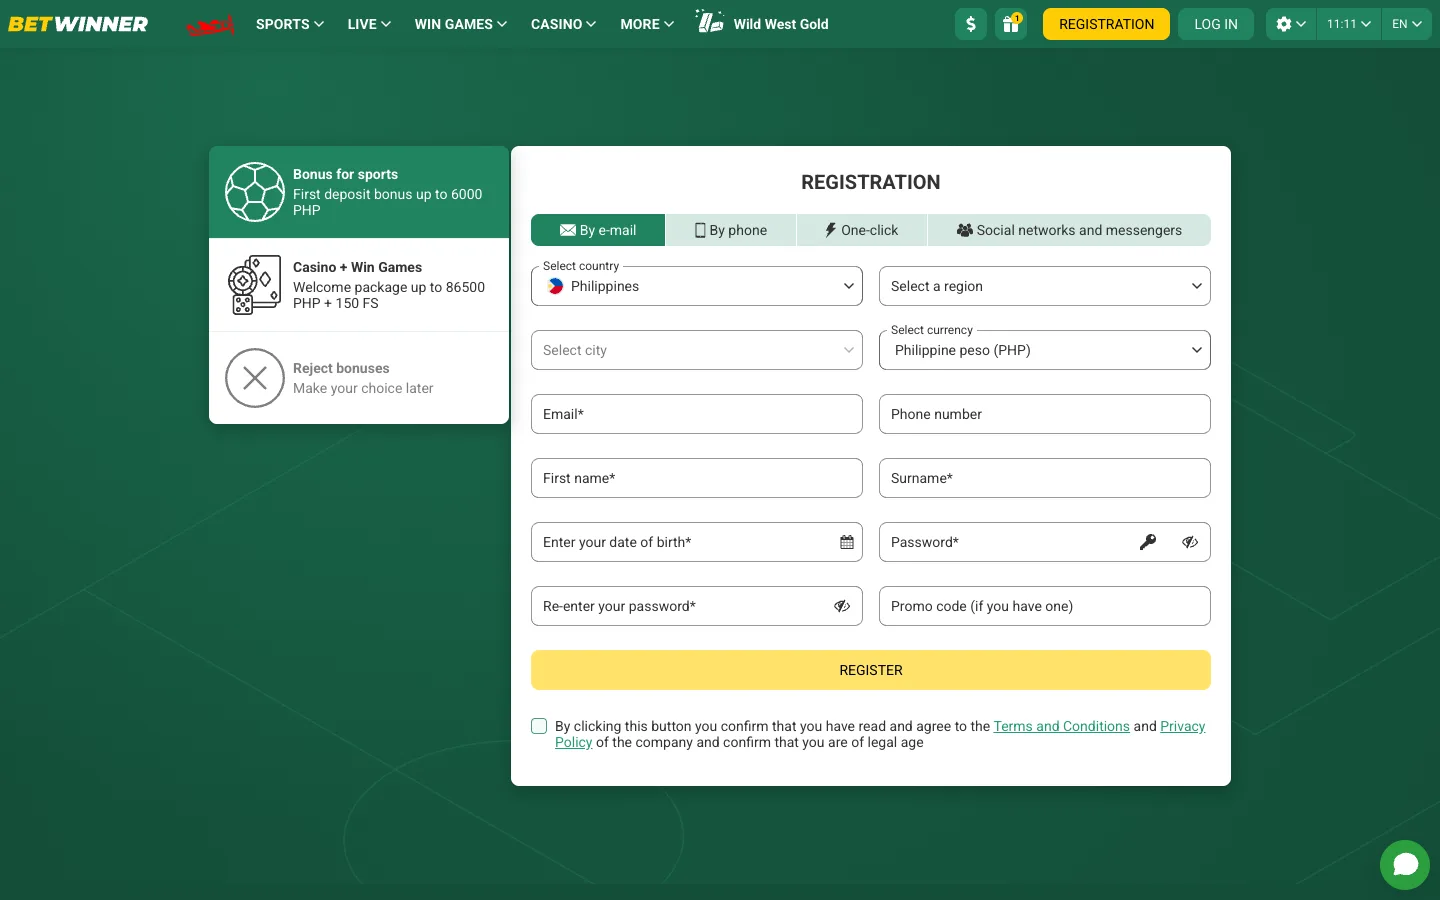Switch to Social networks and messengers tab
This screenshot has width=1440, height=900.
1069,230
